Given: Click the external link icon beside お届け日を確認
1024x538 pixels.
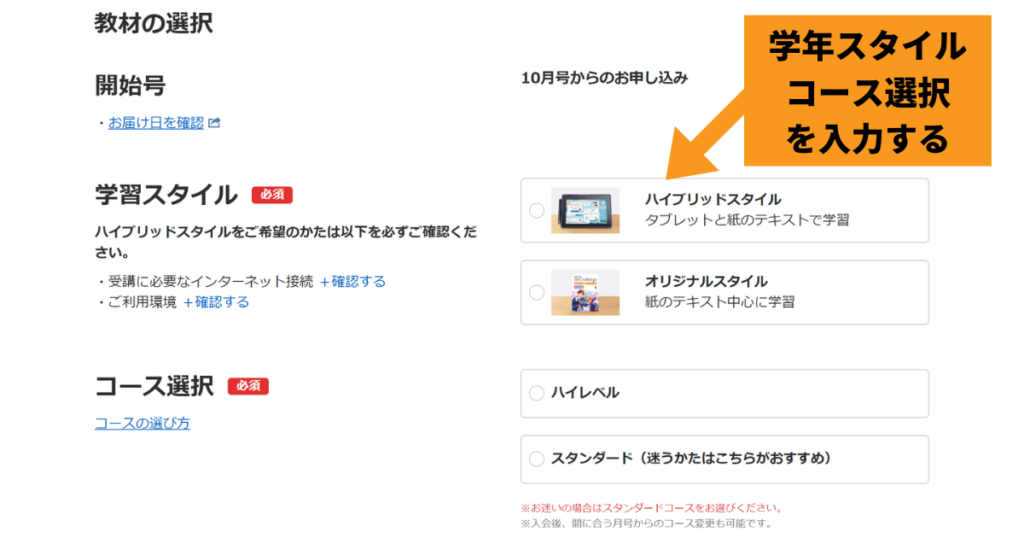Looking at the screenshot, I should (214, 123).
